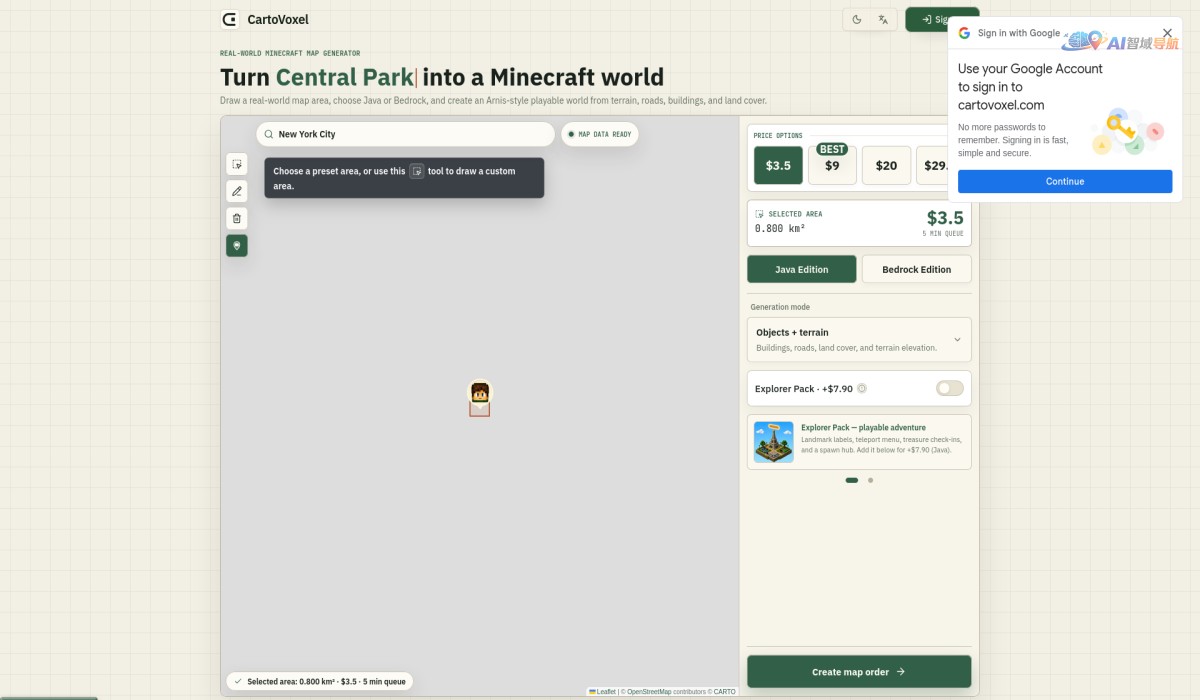Screen dimensions: 1200x700
Task: Select the $9 best price option
Action: coord(832,165)
